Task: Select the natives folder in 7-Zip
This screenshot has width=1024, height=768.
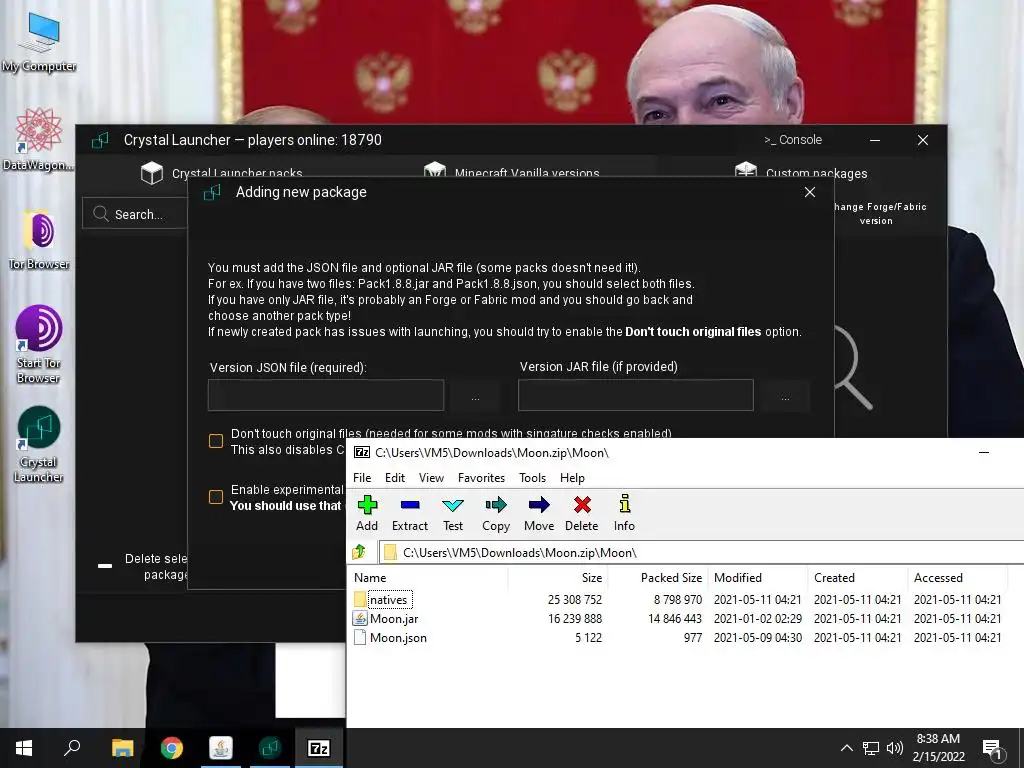Action: pyautogui.click(x=389, y=600)
